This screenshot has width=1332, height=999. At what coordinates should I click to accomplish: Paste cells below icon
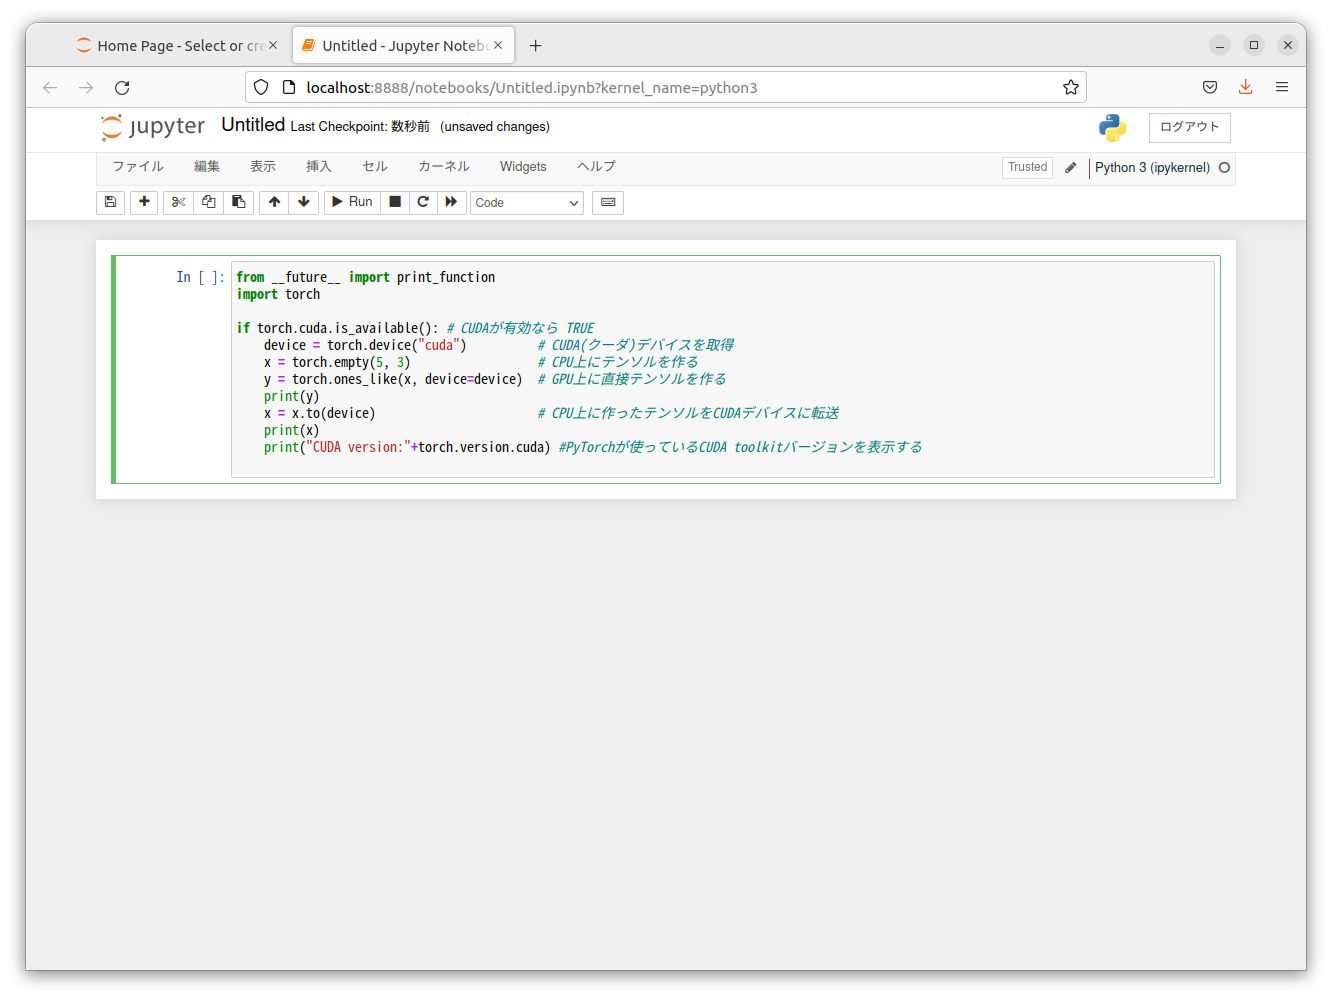(238, 202)
